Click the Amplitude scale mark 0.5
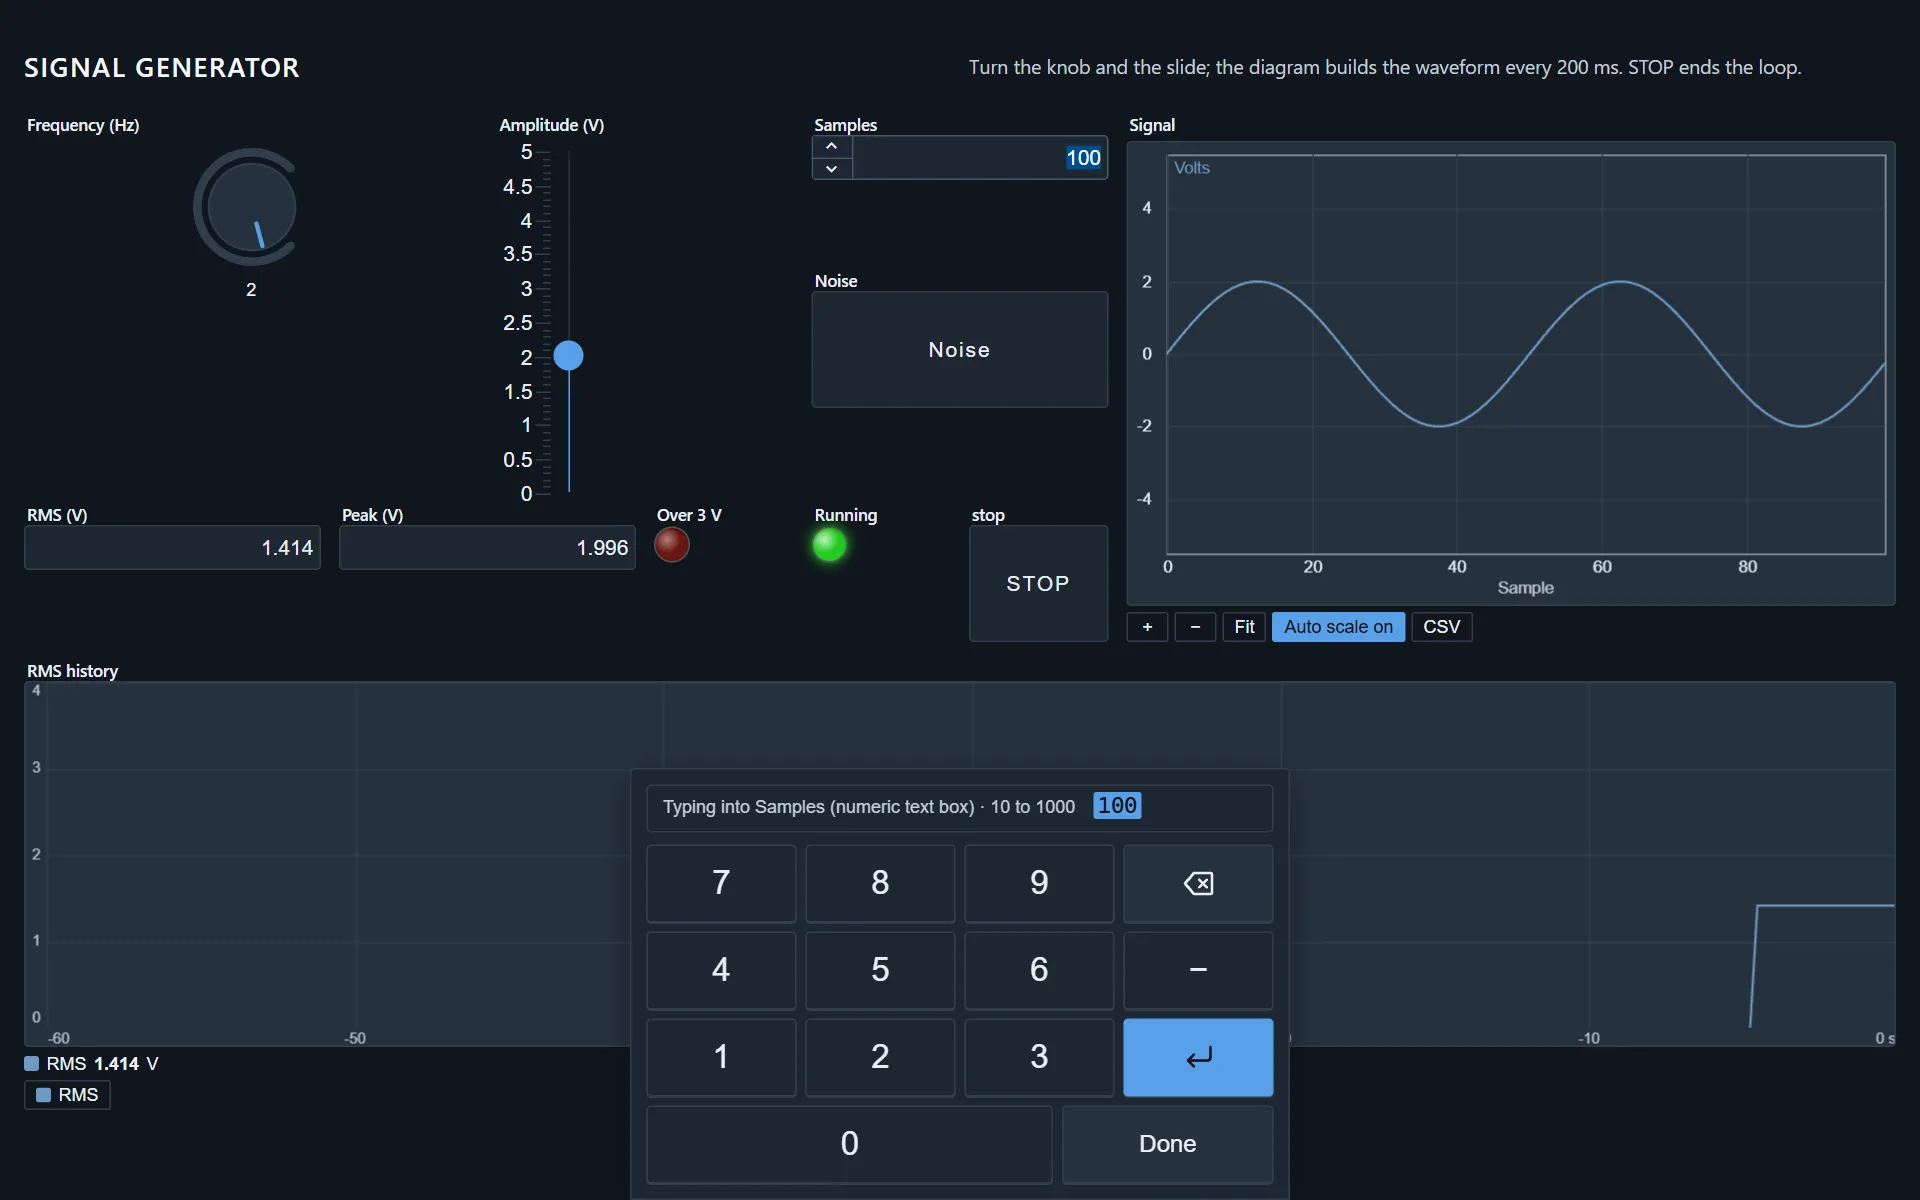This screenshot has width=1920, height=1200. coord(518,460)
